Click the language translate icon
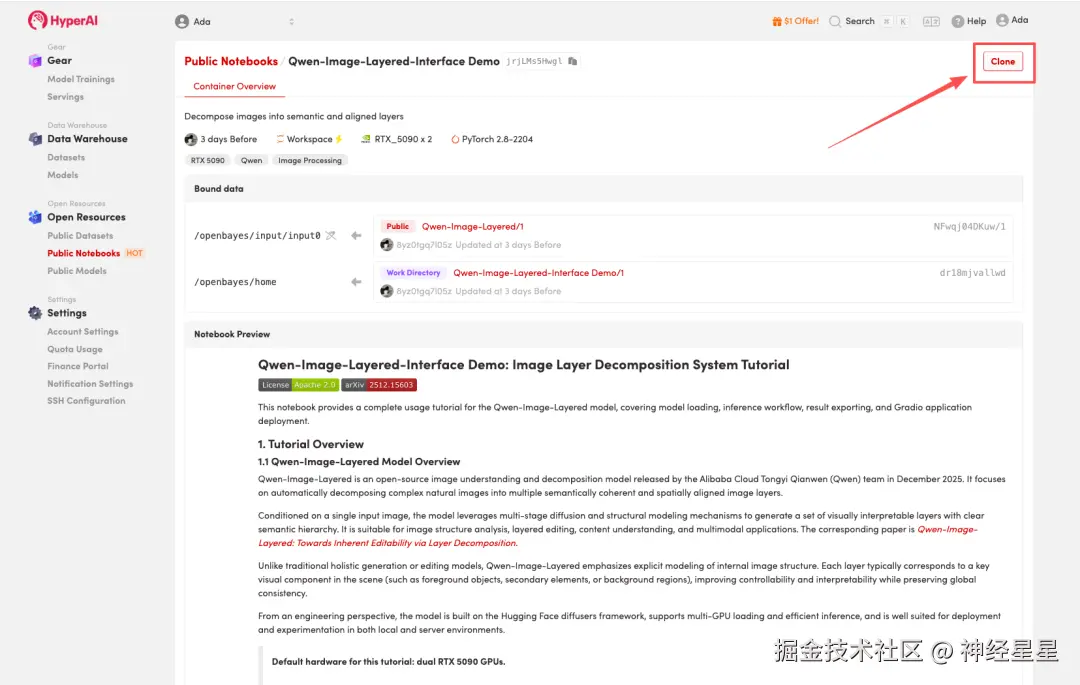1080x685 pixels. pos(931,21)
